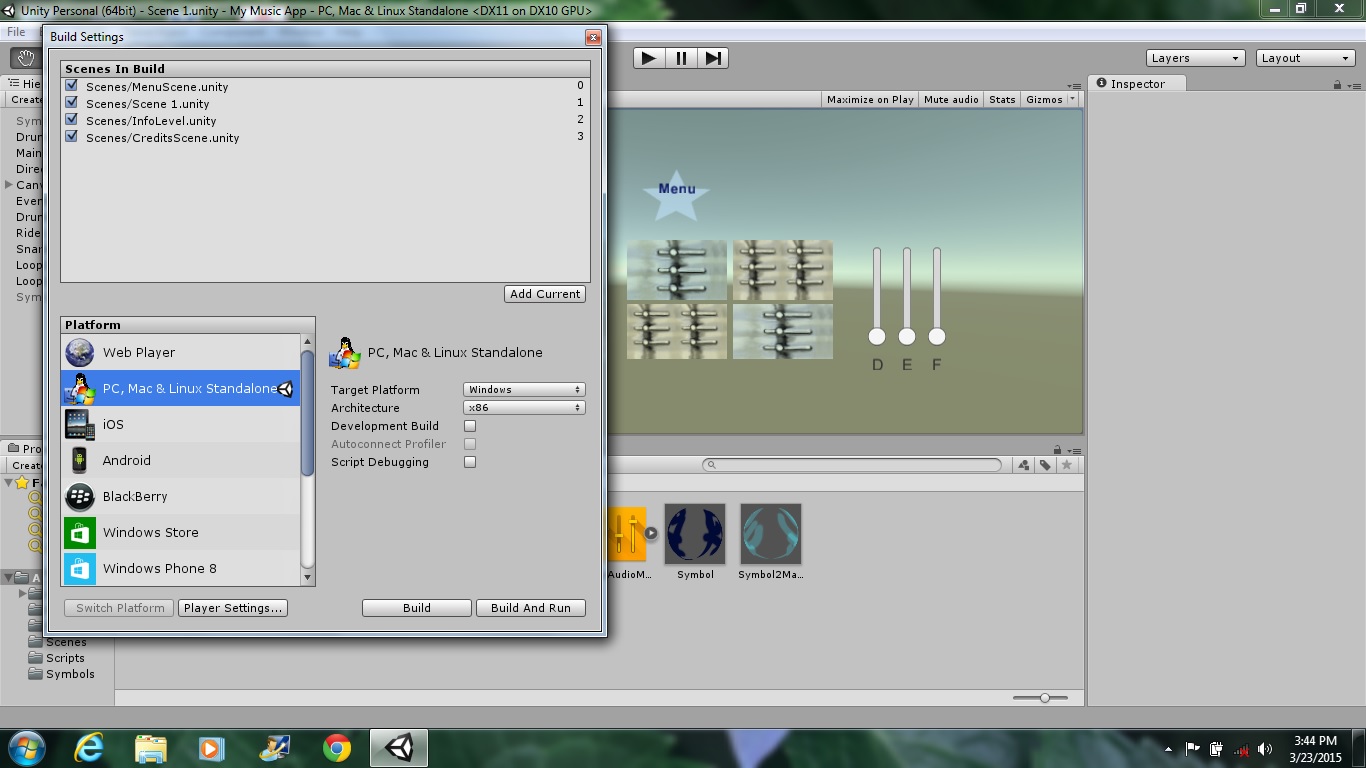Uncheck Scenes/CreditsScene.unity checkbox
1366x768 pixels.
[x=72, y=136]
